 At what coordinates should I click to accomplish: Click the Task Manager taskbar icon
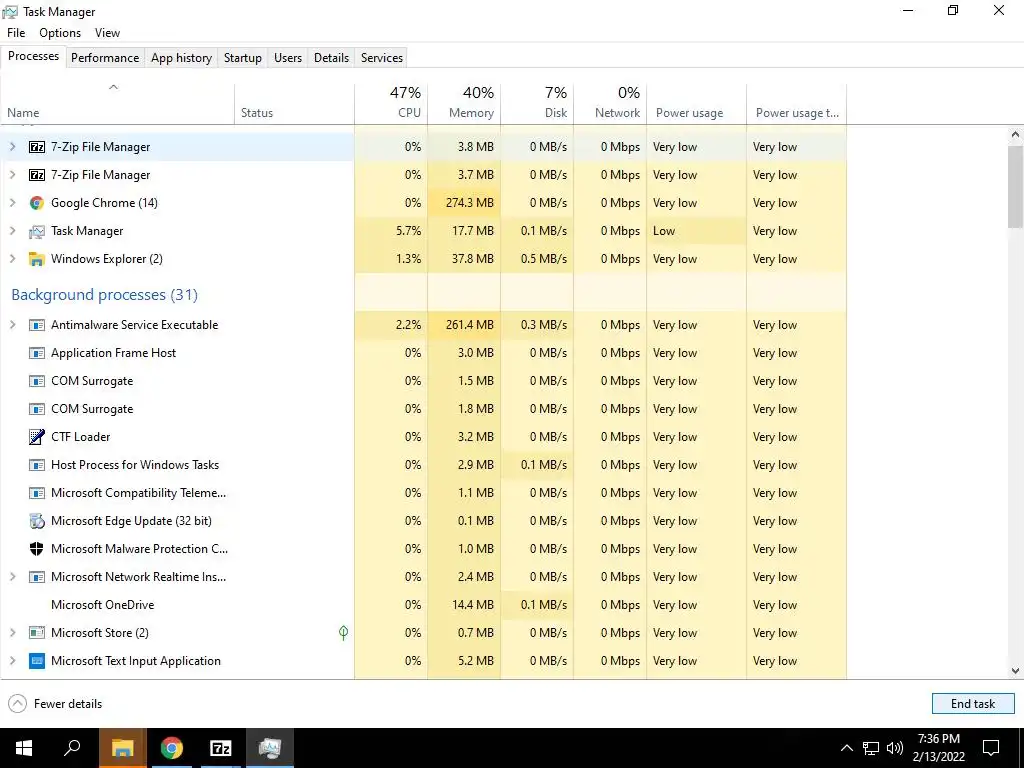(270, 748)
